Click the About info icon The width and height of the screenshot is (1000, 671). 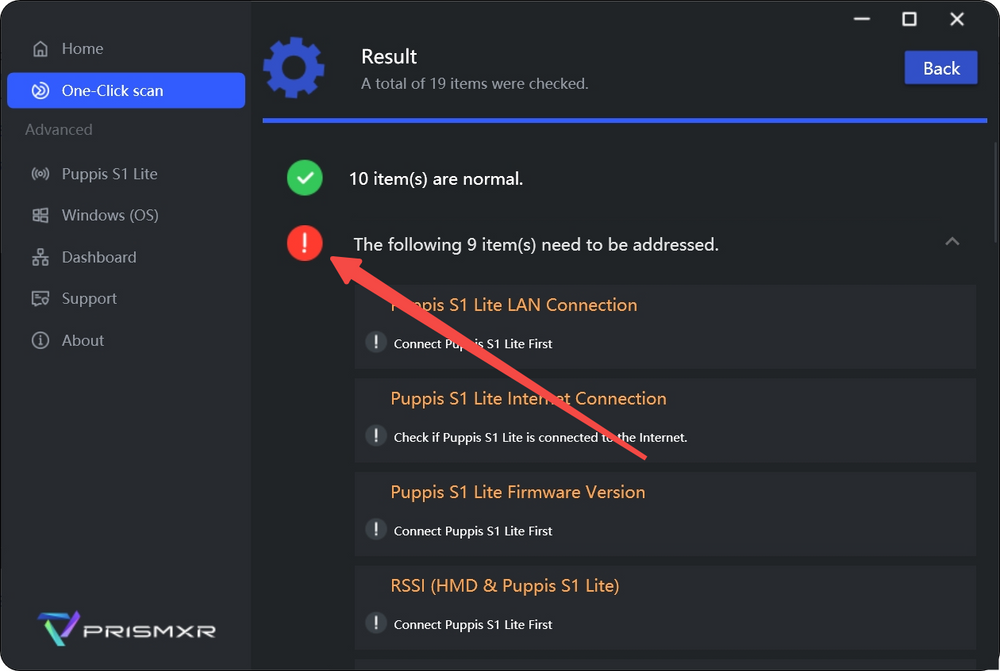click(x=40, y=341)
